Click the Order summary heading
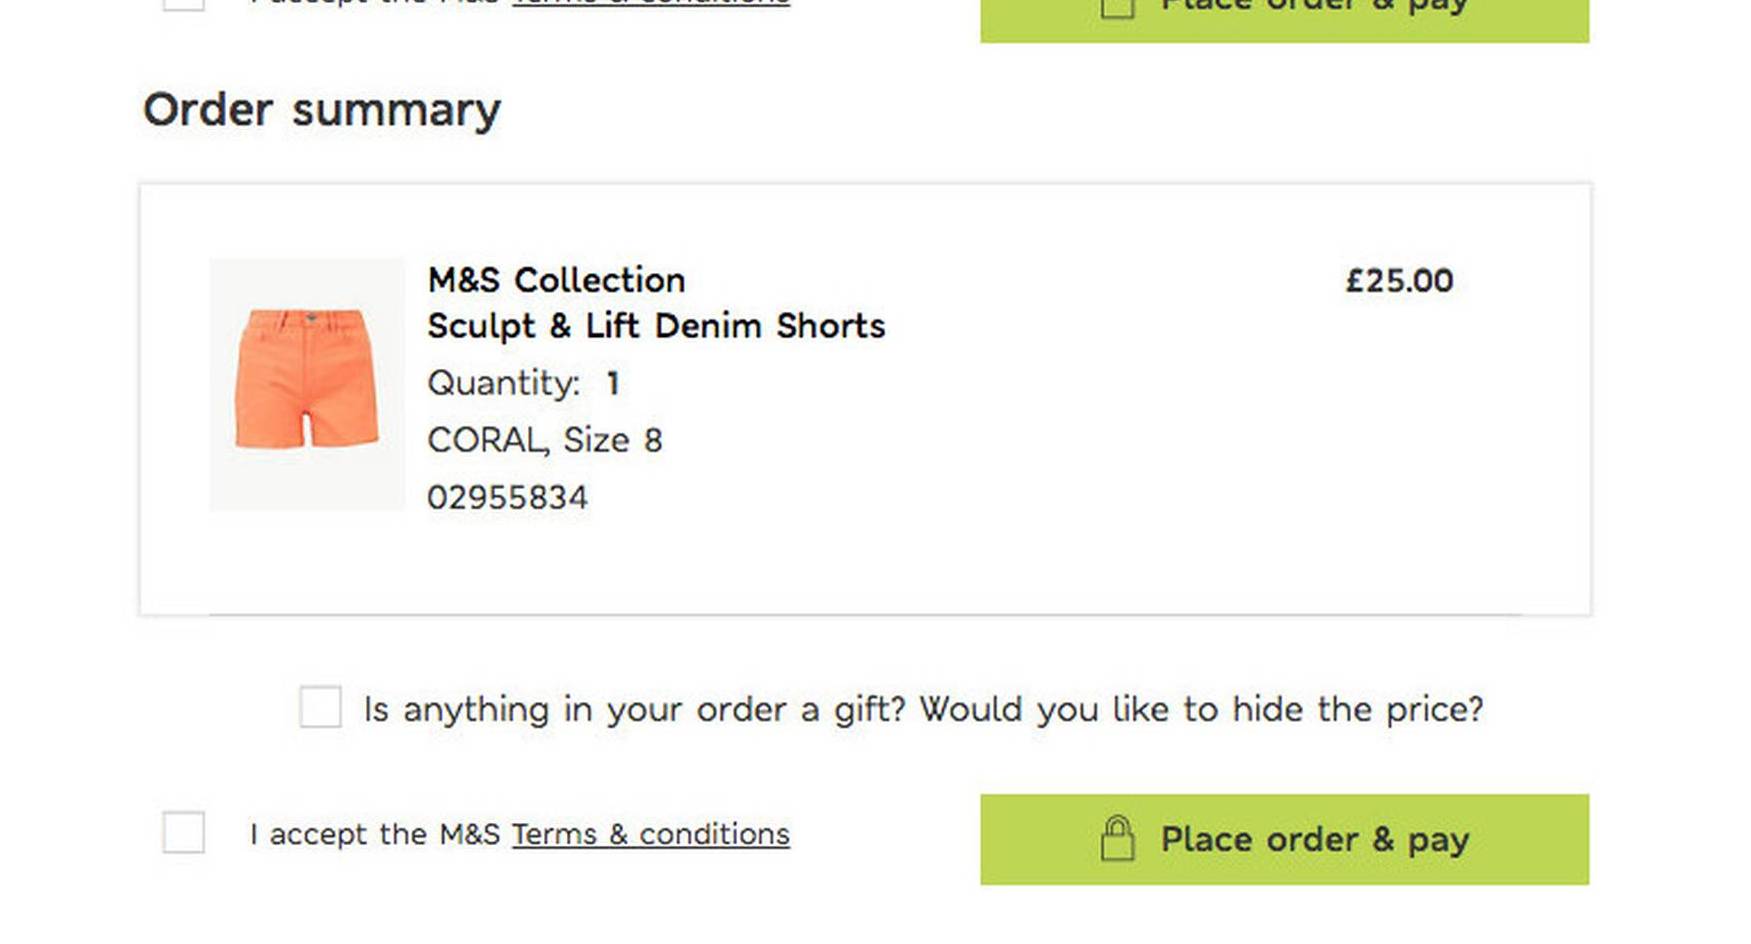This screenshot has height=944, width=1751. coord(322,108)
